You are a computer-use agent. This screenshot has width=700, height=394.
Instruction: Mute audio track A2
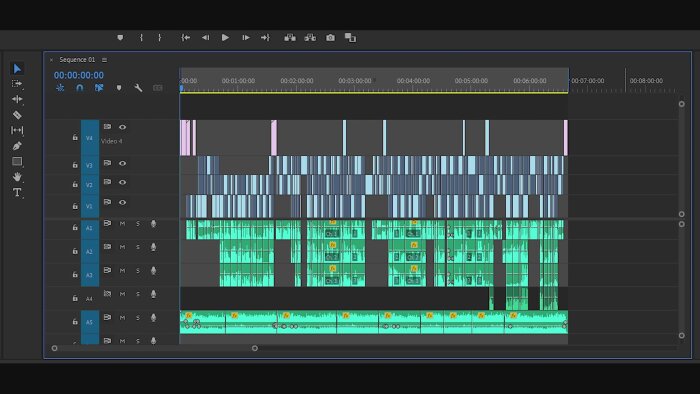pos(122,247)
